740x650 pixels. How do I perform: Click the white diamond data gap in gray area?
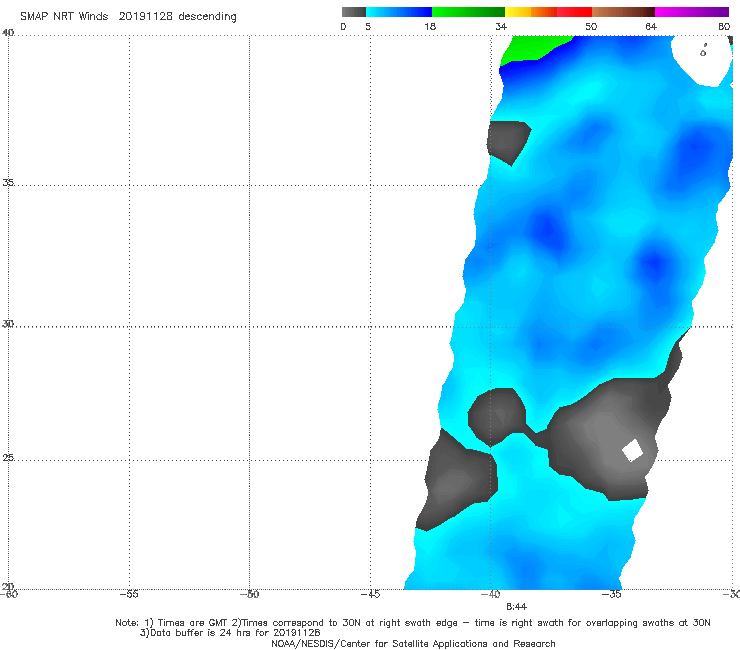pos(632,450)
